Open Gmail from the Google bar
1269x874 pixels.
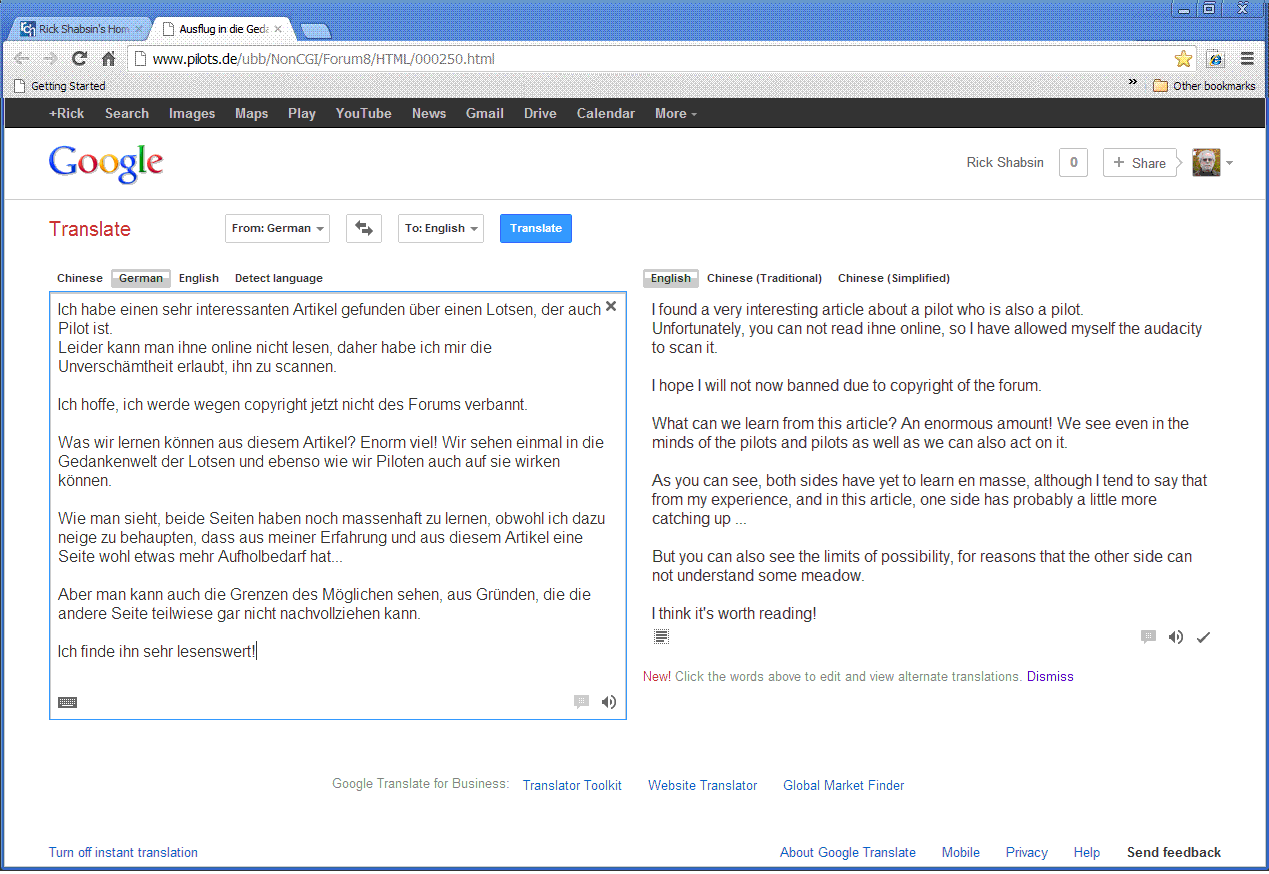tap(484, 113)
